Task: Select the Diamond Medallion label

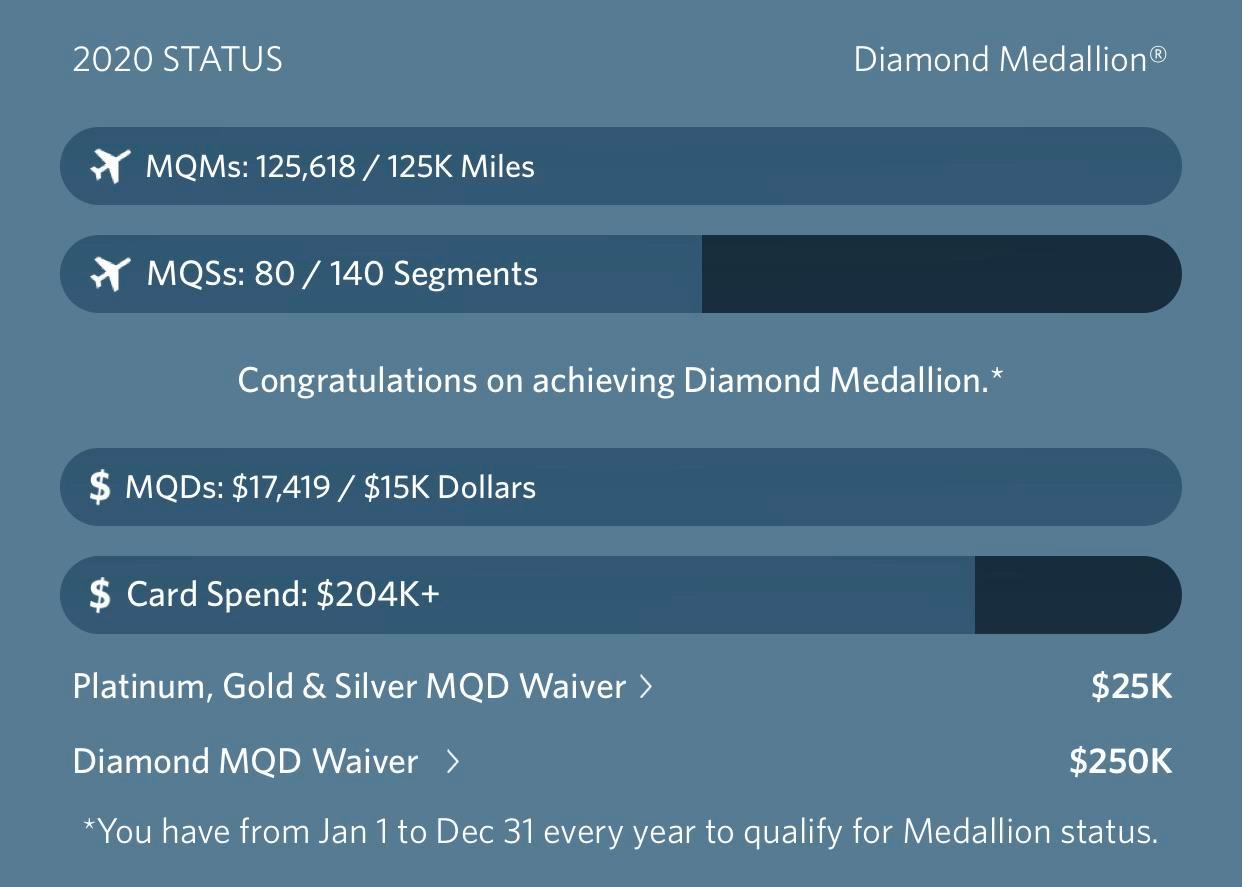Action: 1010,59
